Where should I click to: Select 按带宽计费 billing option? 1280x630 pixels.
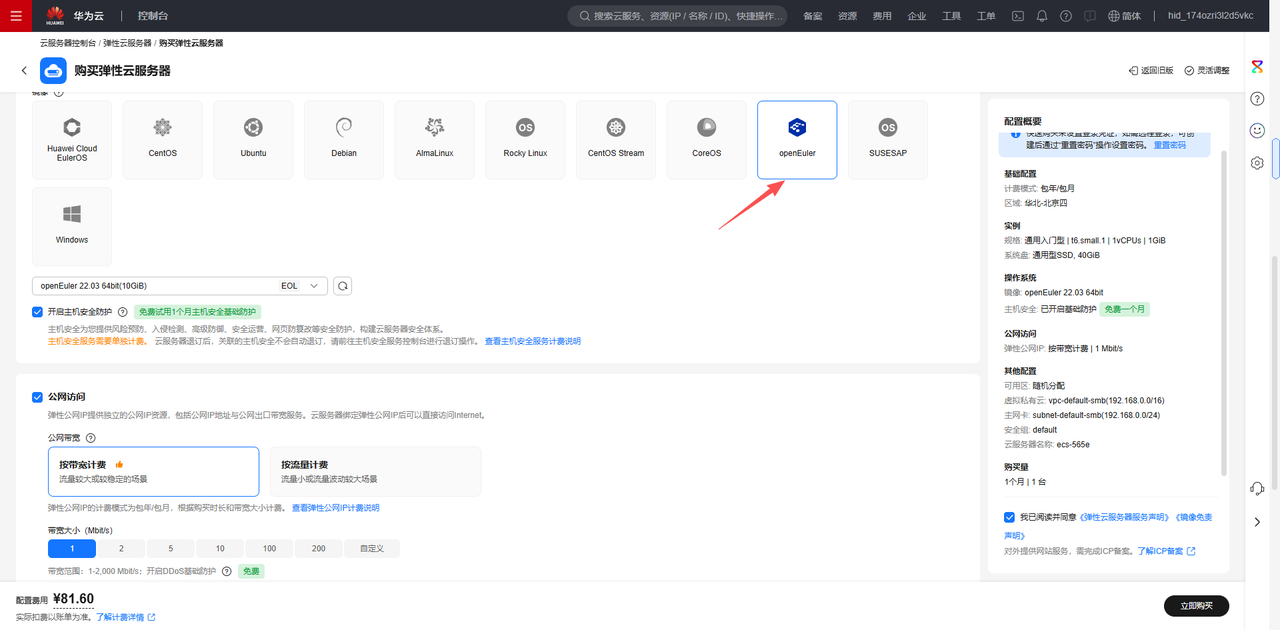click(x=153, y=471)
